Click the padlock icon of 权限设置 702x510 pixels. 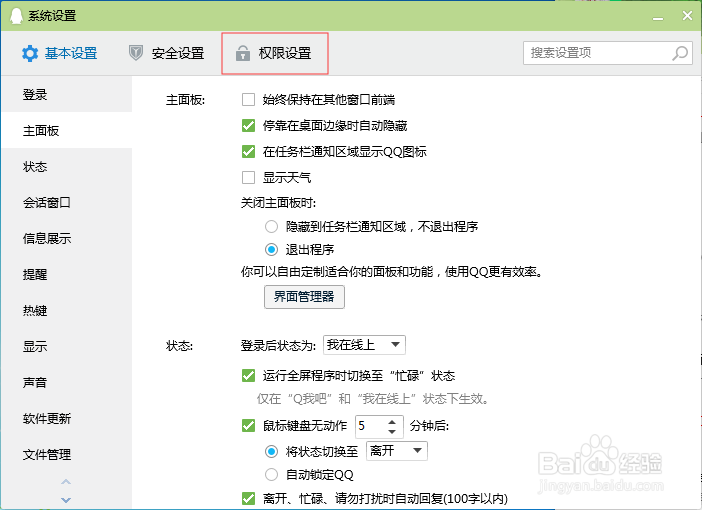point(243,53)
